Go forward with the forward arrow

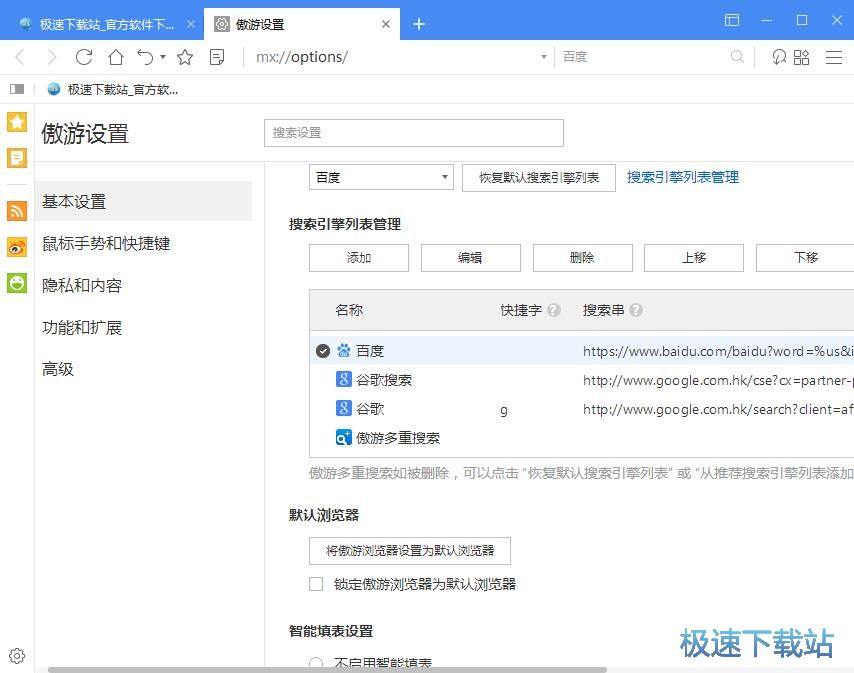(52, 57)
